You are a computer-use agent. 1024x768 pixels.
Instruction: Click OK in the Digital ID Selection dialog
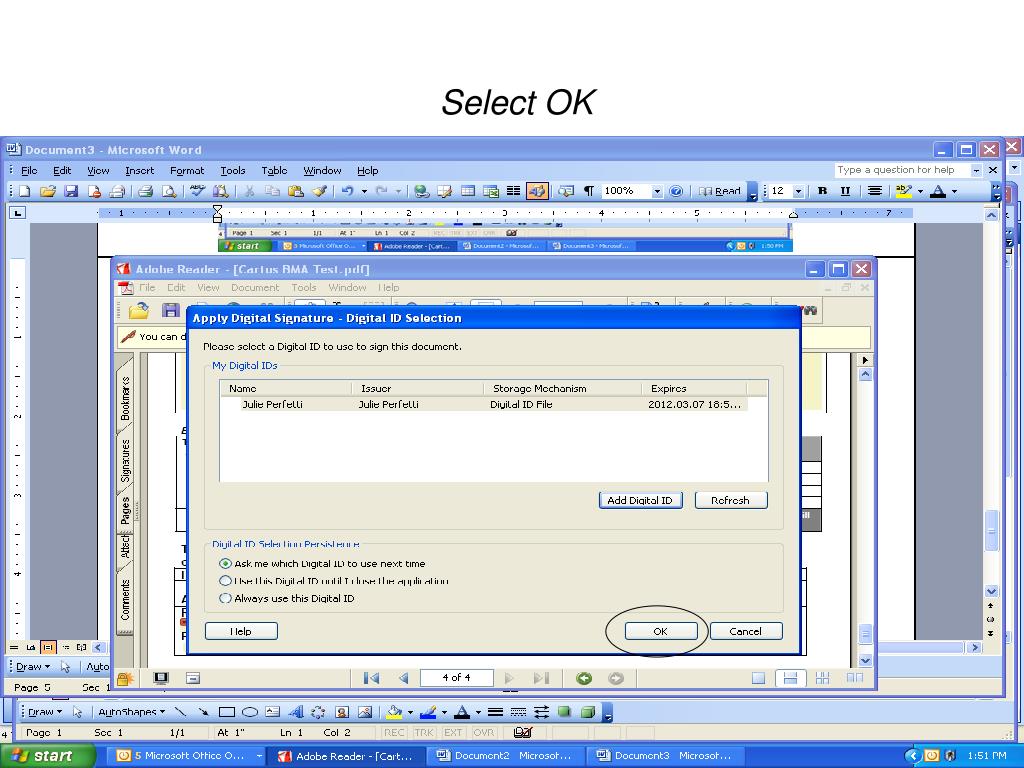[x=661, y=631]
